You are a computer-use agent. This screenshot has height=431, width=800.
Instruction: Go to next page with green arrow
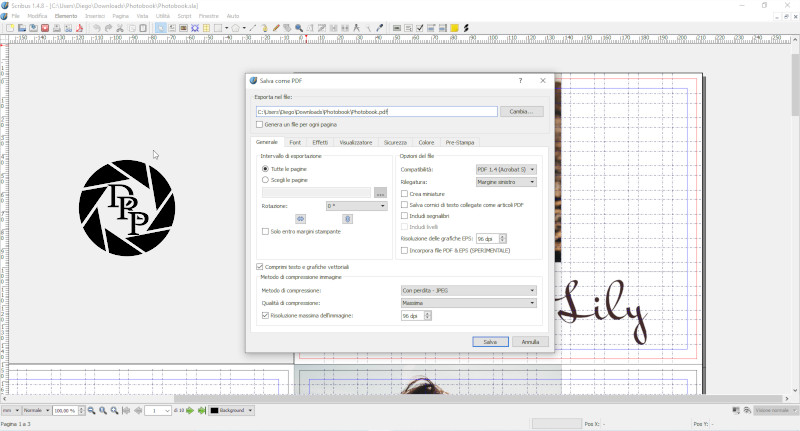point(190,411)
